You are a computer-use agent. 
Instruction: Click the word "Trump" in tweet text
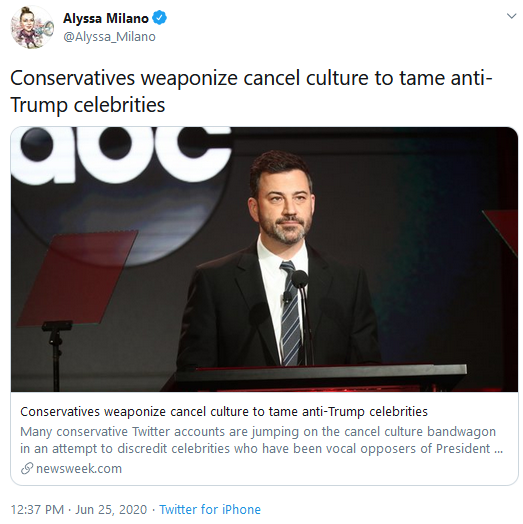[x=39, y=105]
